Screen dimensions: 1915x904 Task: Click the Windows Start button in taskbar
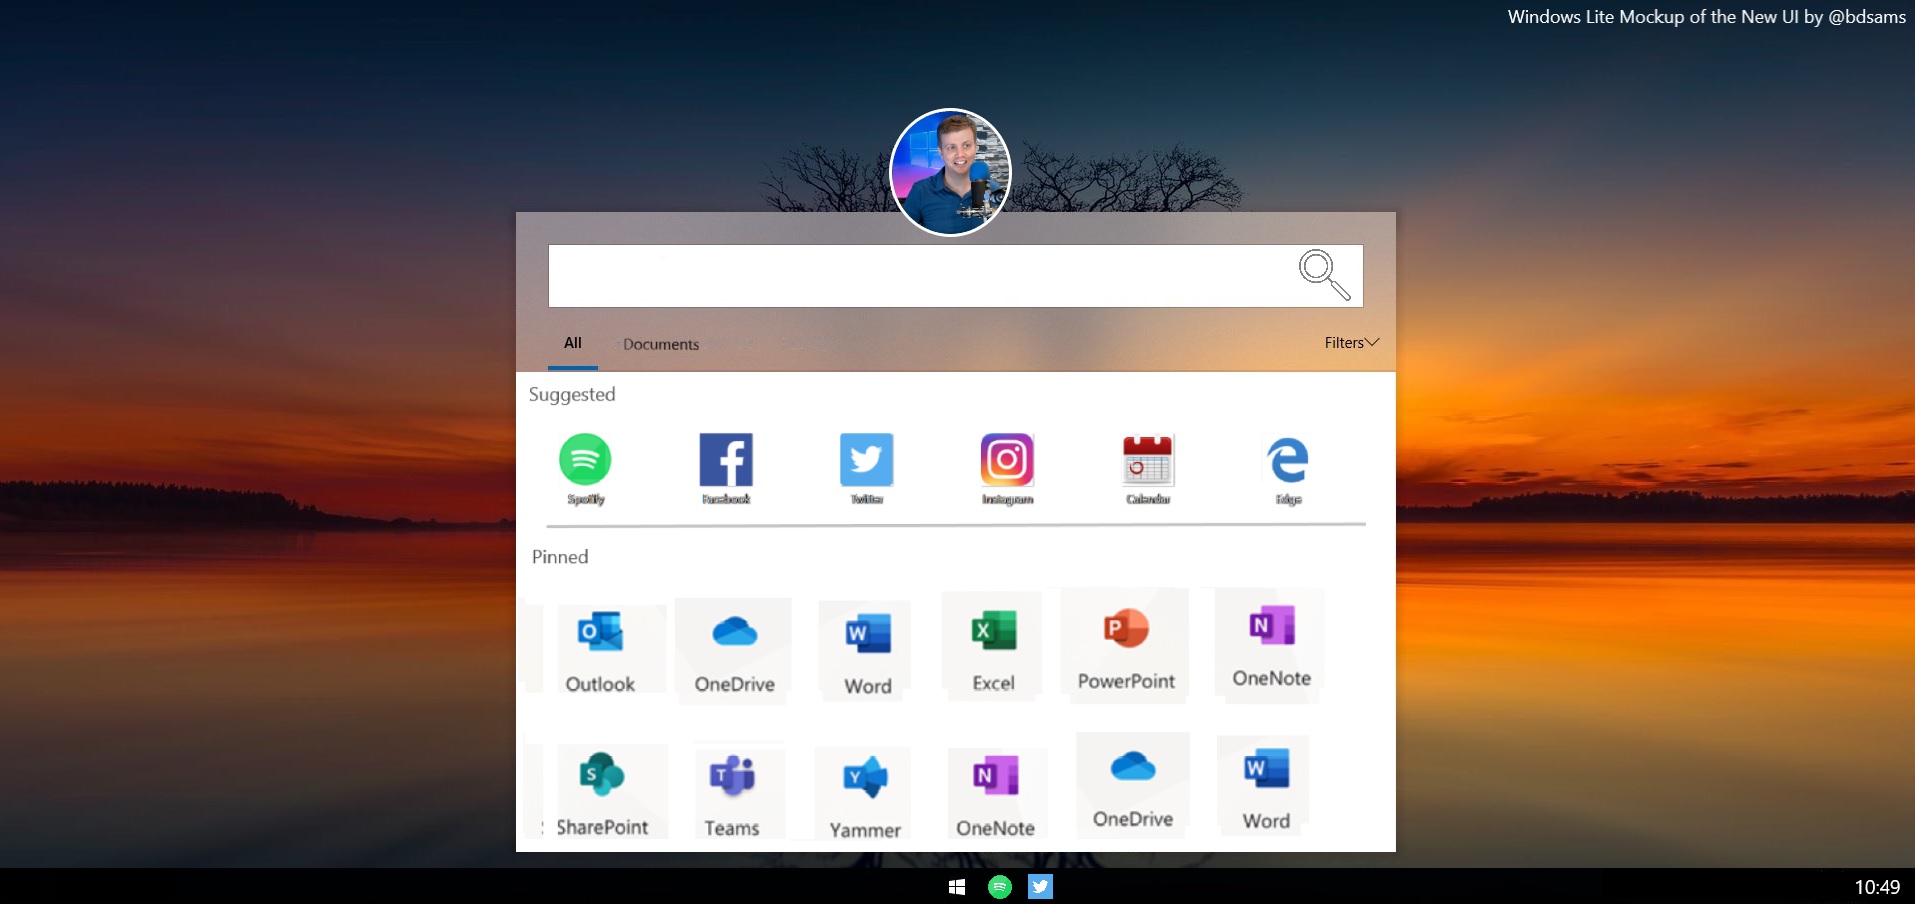pos(957,887)
